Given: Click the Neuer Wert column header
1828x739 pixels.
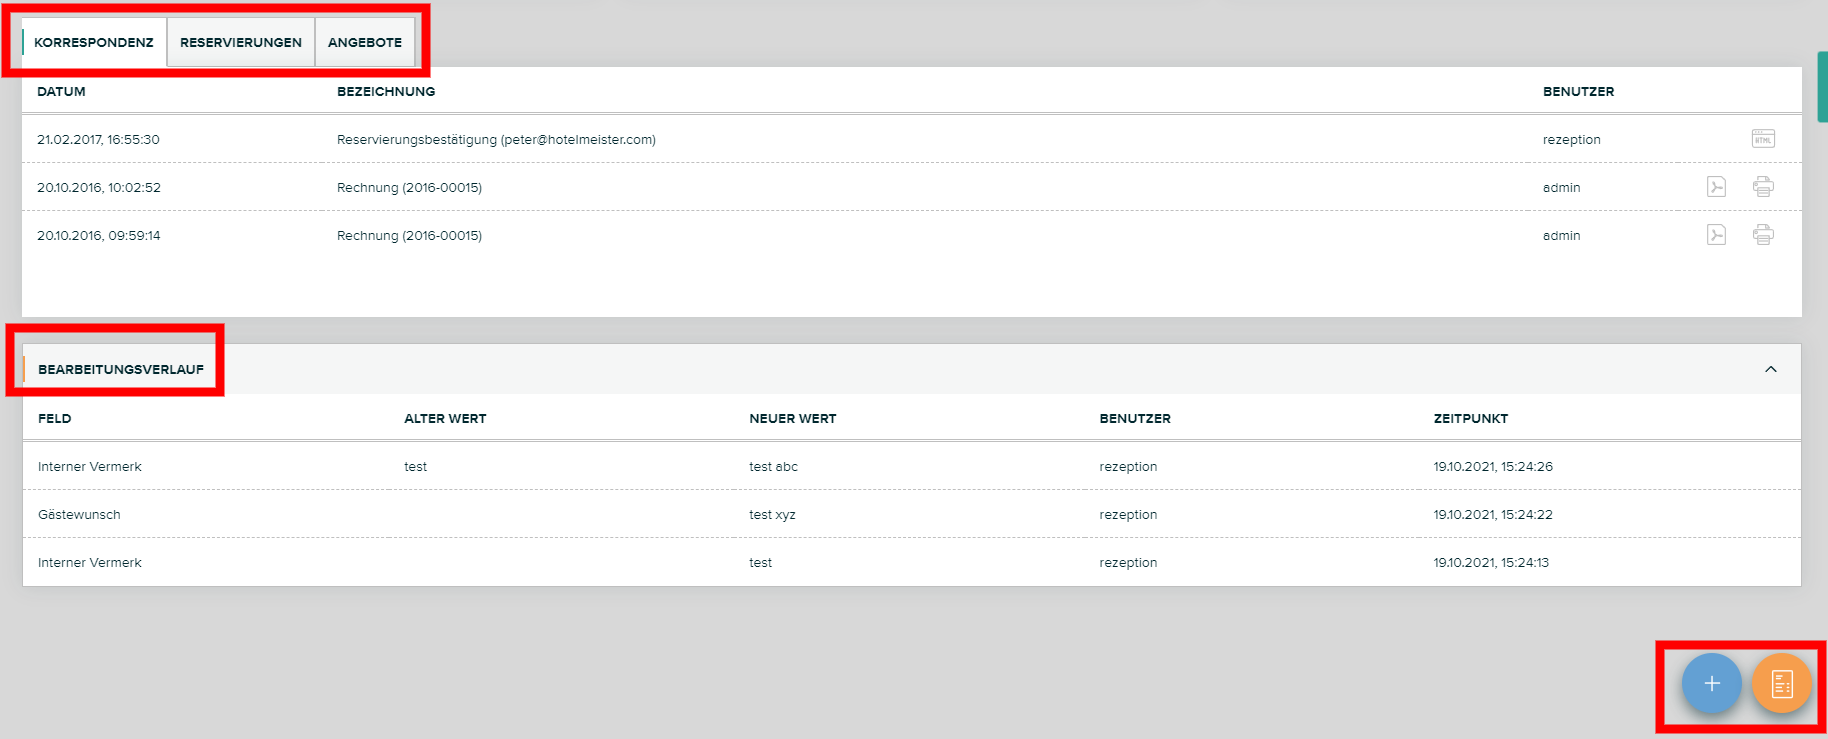Looking at the screenshot, I should 792,418.
